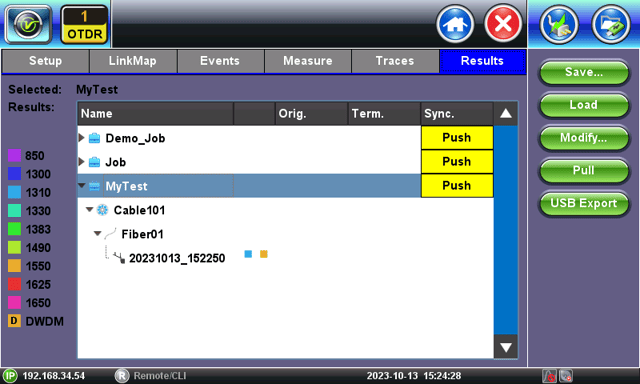Open the home screen icon

(455, 24)
